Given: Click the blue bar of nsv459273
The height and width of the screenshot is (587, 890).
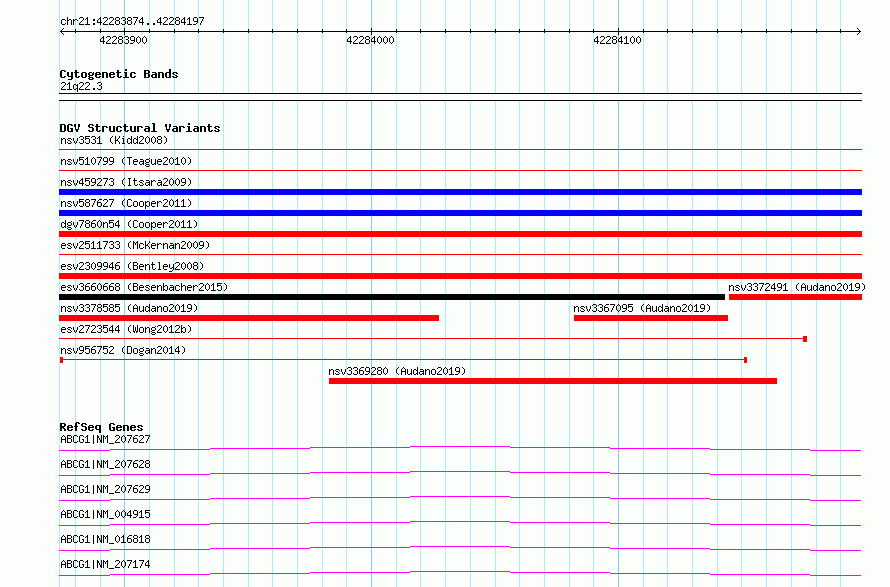Looking at the screenshot, I should 460,192.
